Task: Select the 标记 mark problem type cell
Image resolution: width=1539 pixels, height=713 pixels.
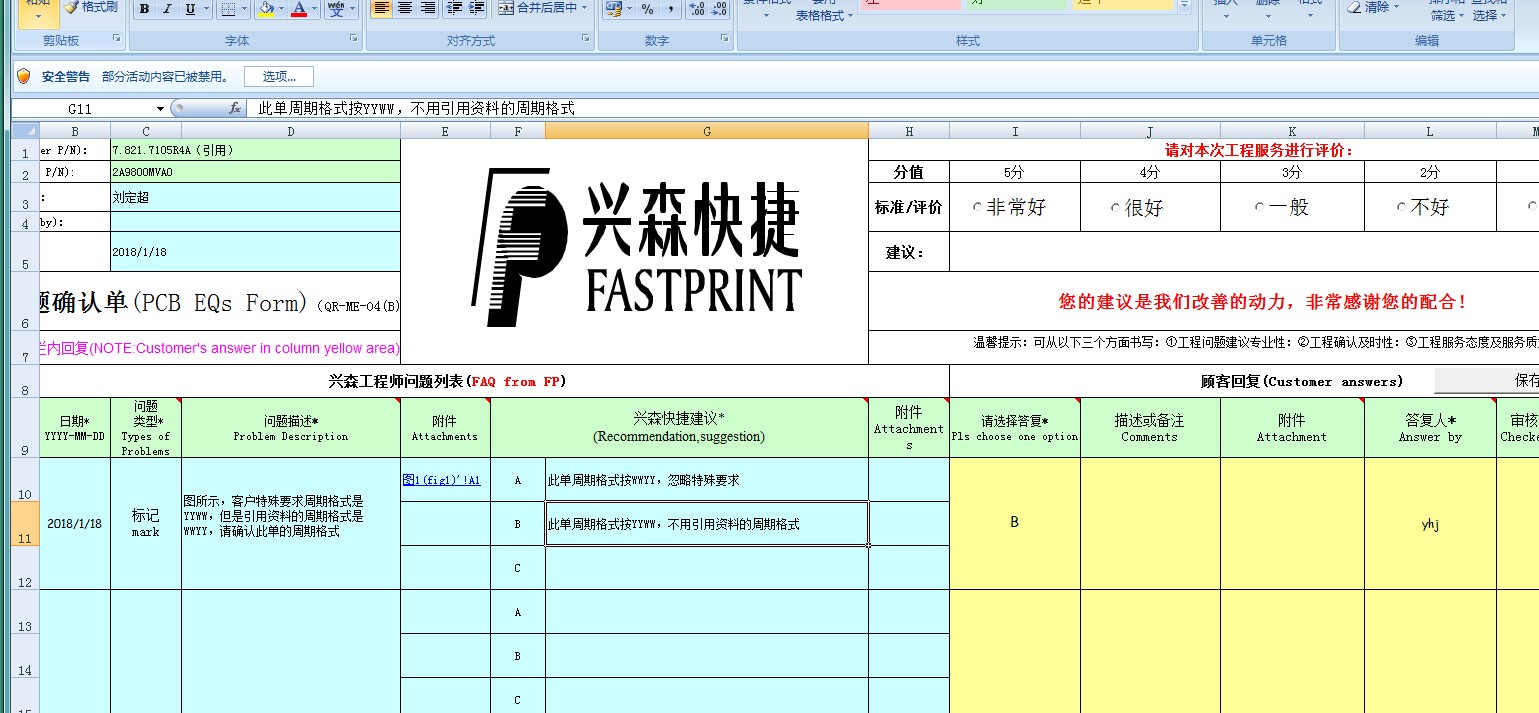Action: coord(146,524)
